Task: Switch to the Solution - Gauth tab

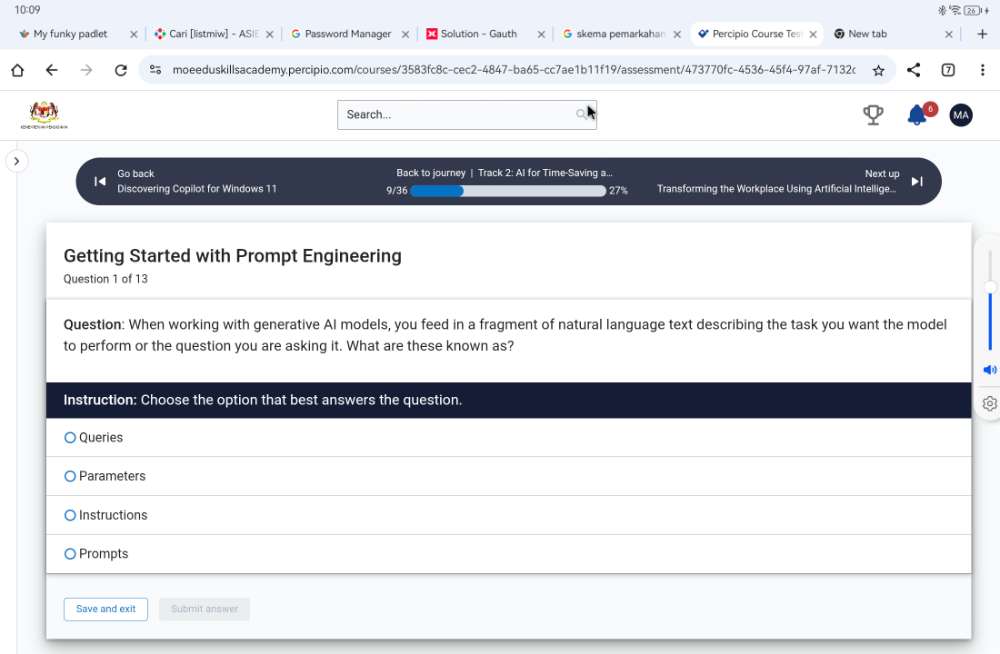Action: click(478, 34)
